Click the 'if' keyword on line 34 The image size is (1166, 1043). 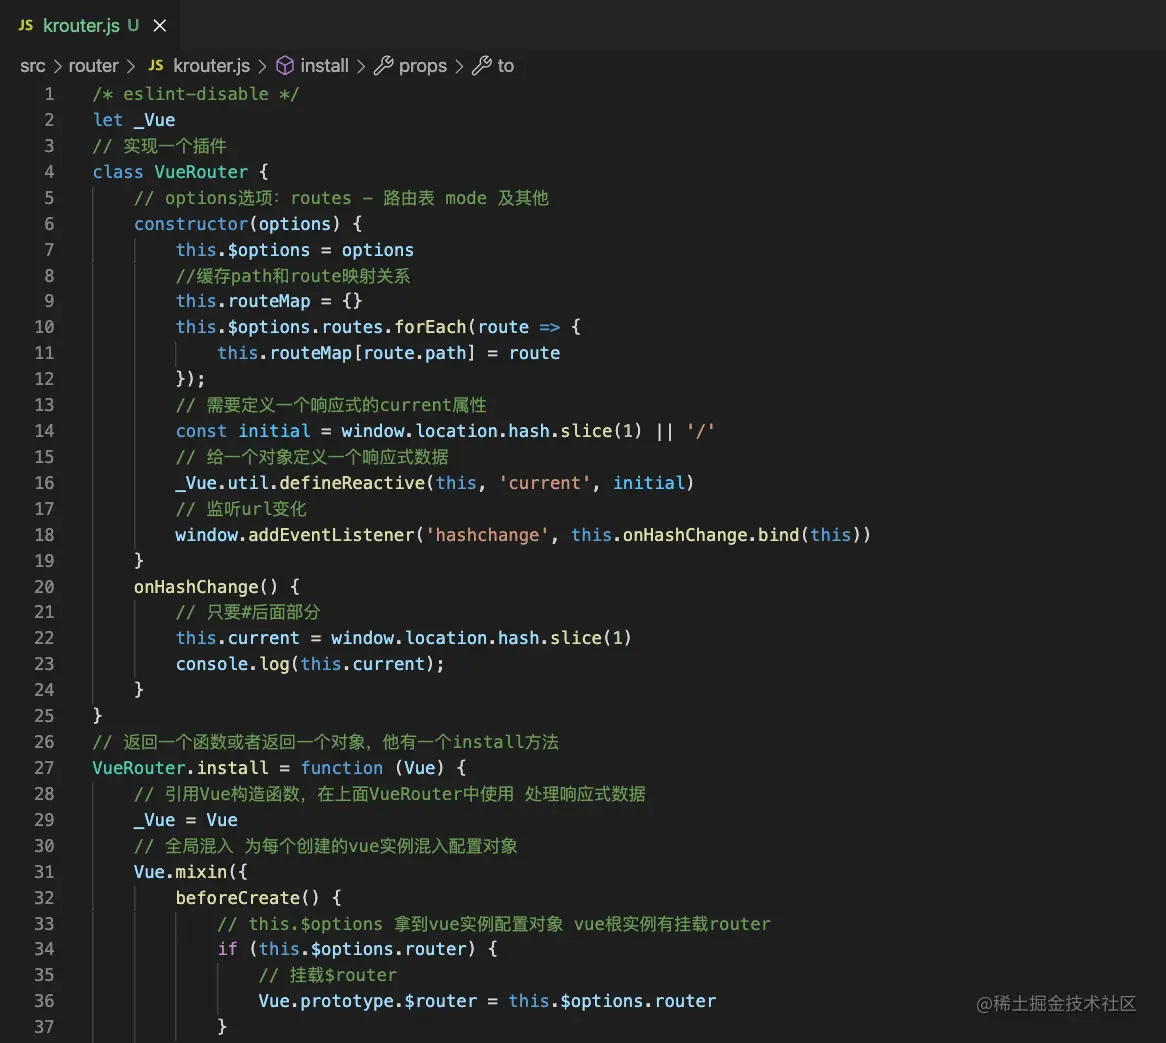pos(227,949)
